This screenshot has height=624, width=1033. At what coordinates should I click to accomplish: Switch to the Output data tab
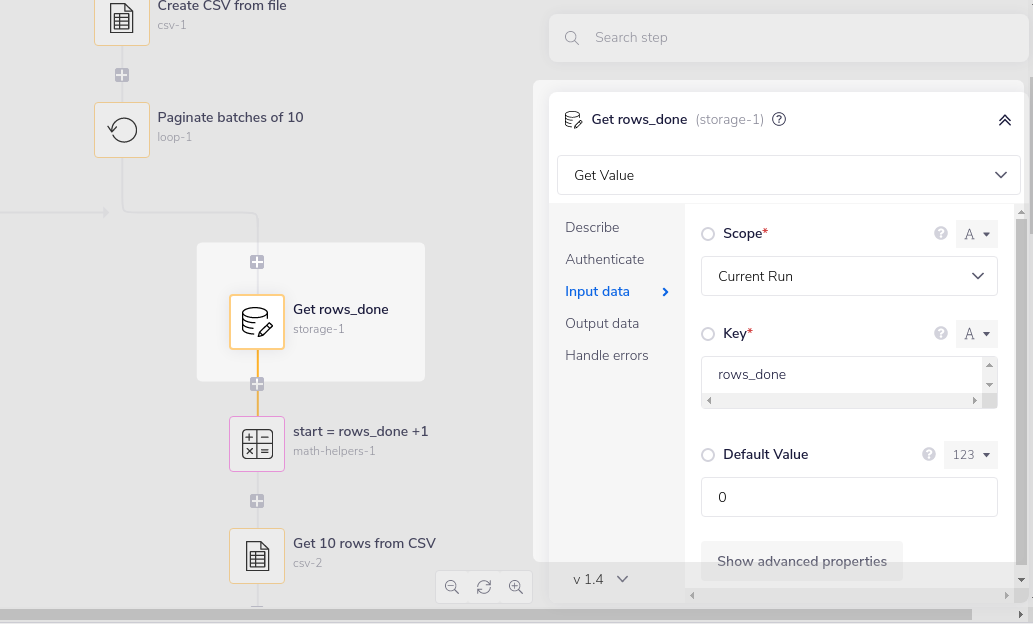(x=601, y=323)
